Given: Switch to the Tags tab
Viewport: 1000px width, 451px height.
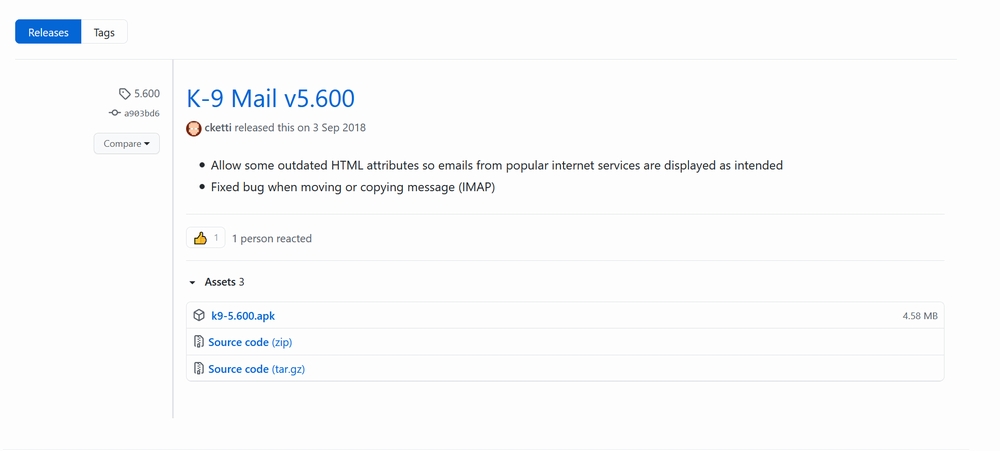Looking at the screenshot, I should coord(104,32).
